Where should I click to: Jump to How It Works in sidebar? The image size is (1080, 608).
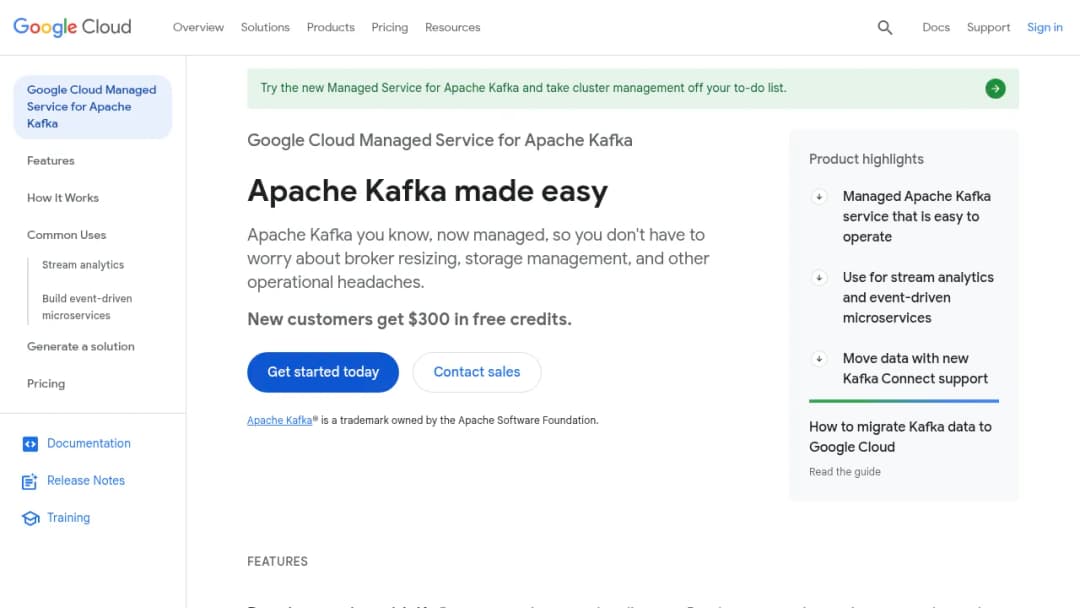tap(63, 198)
